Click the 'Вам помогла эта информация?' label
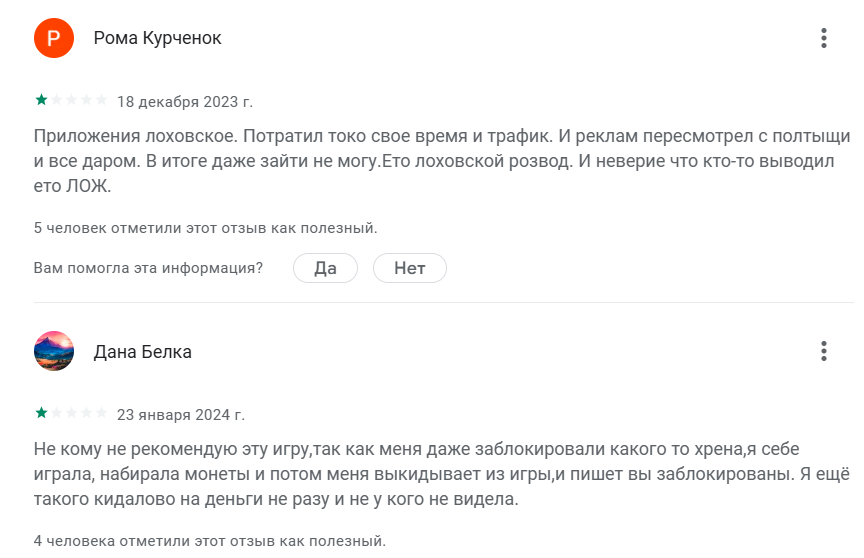The width and height of the screenshot is (864, 558). [x=148, y=268]
